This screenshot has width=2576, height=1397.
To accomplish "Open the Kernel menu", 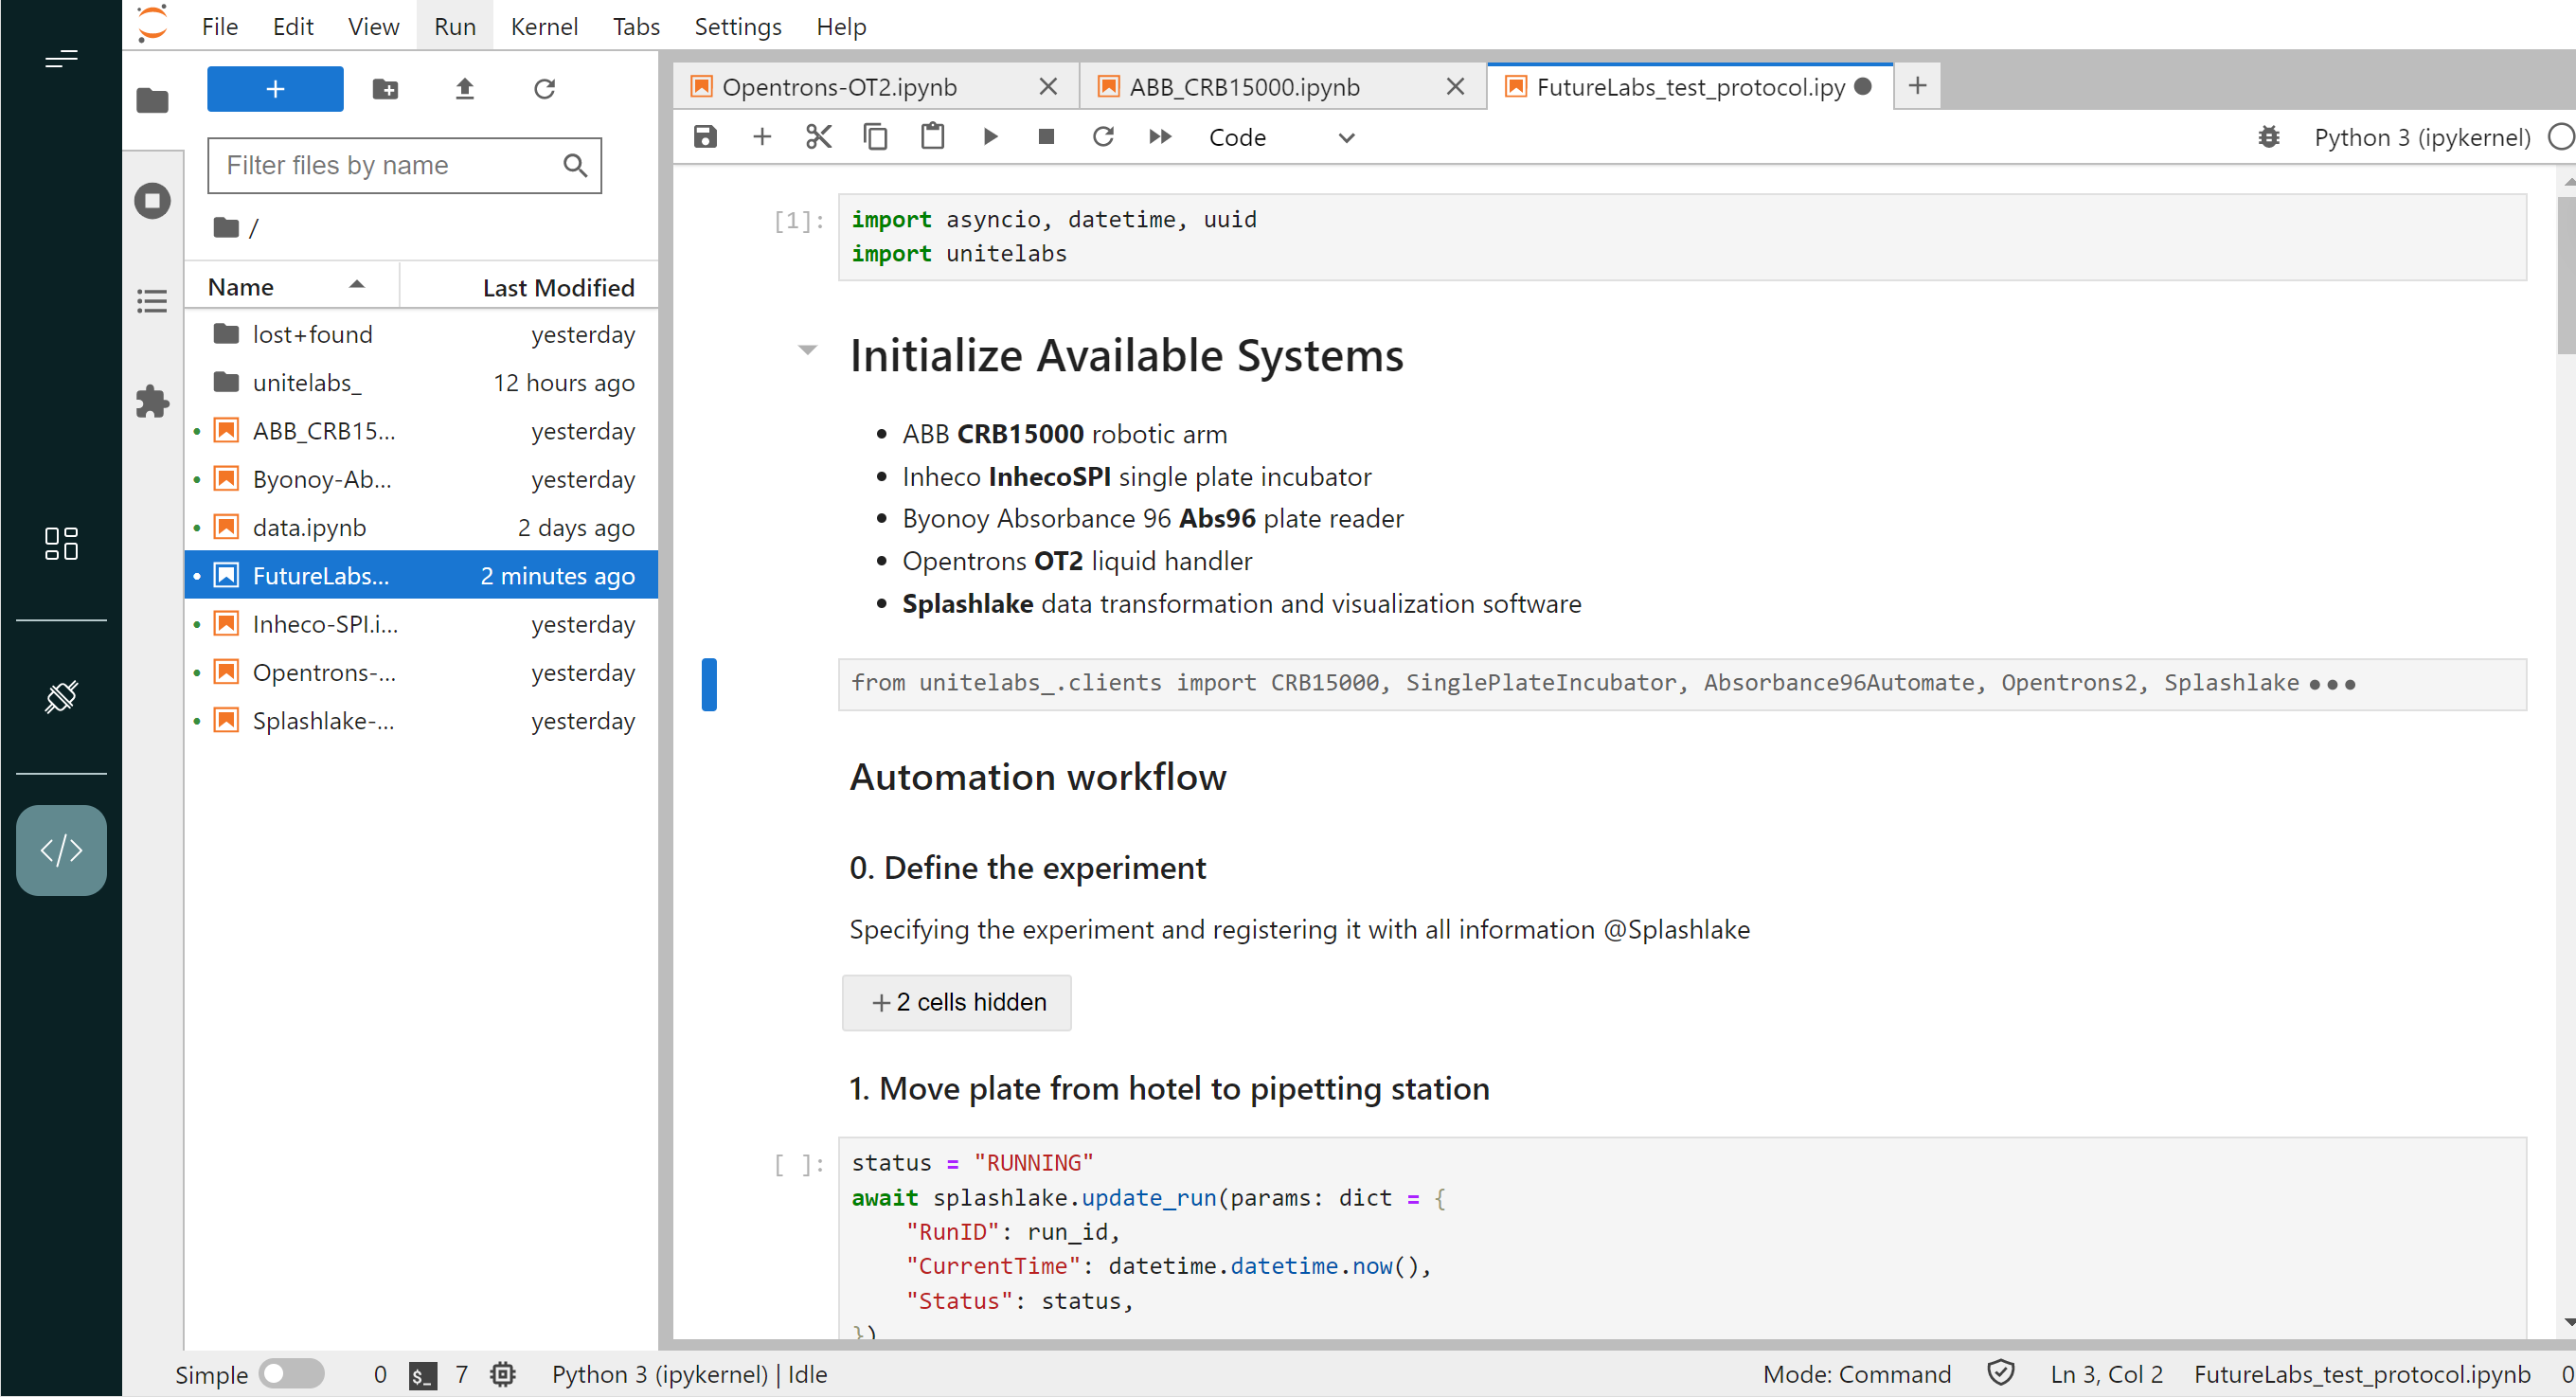I will point(544,26).
